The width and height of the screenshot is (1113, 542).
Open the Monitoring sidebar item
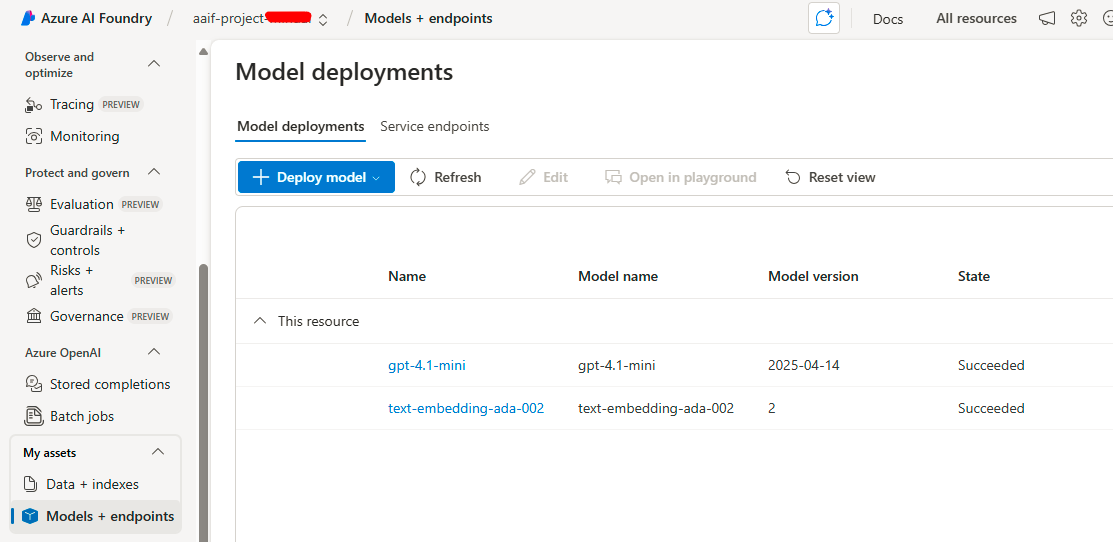click(x=72, y=136)
